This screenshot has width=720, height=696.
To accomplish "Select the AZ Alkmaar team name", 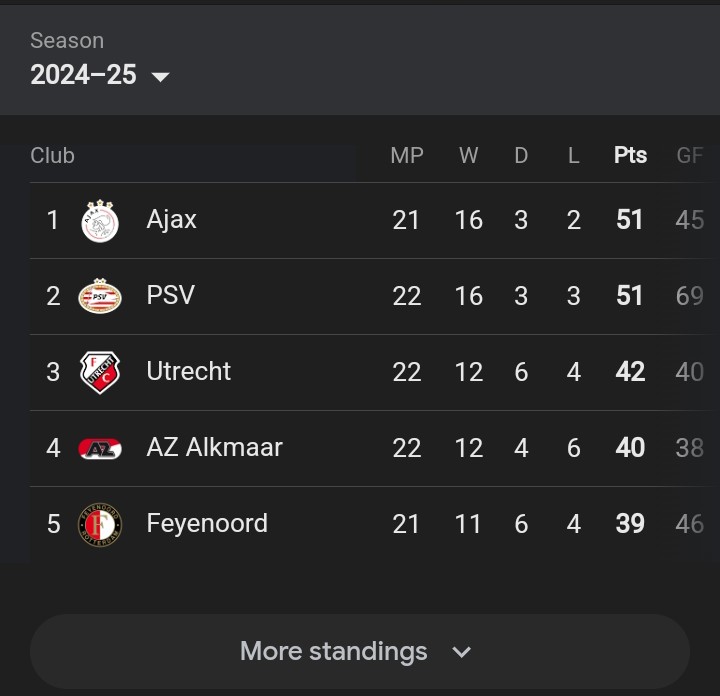I will [x=214, y=447].
